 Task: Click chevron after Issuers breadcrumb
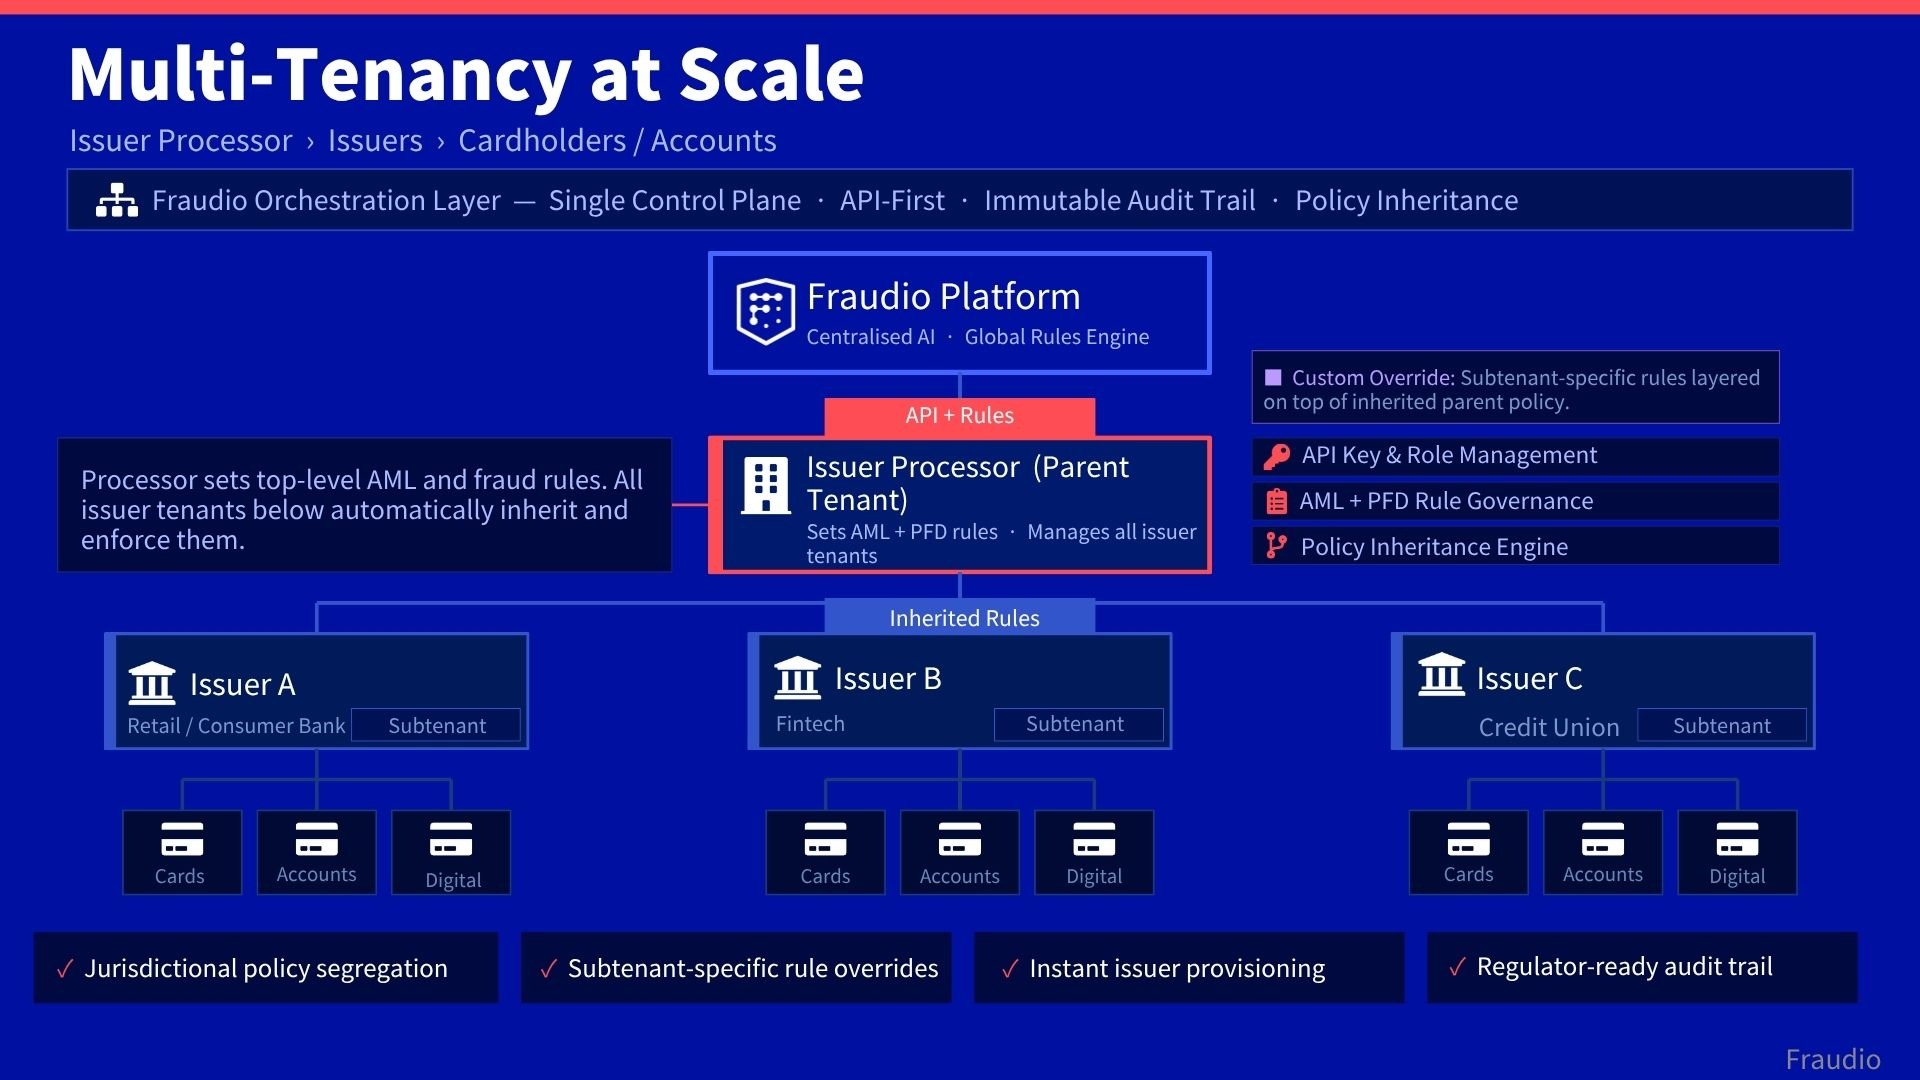[x=440, y=142]
